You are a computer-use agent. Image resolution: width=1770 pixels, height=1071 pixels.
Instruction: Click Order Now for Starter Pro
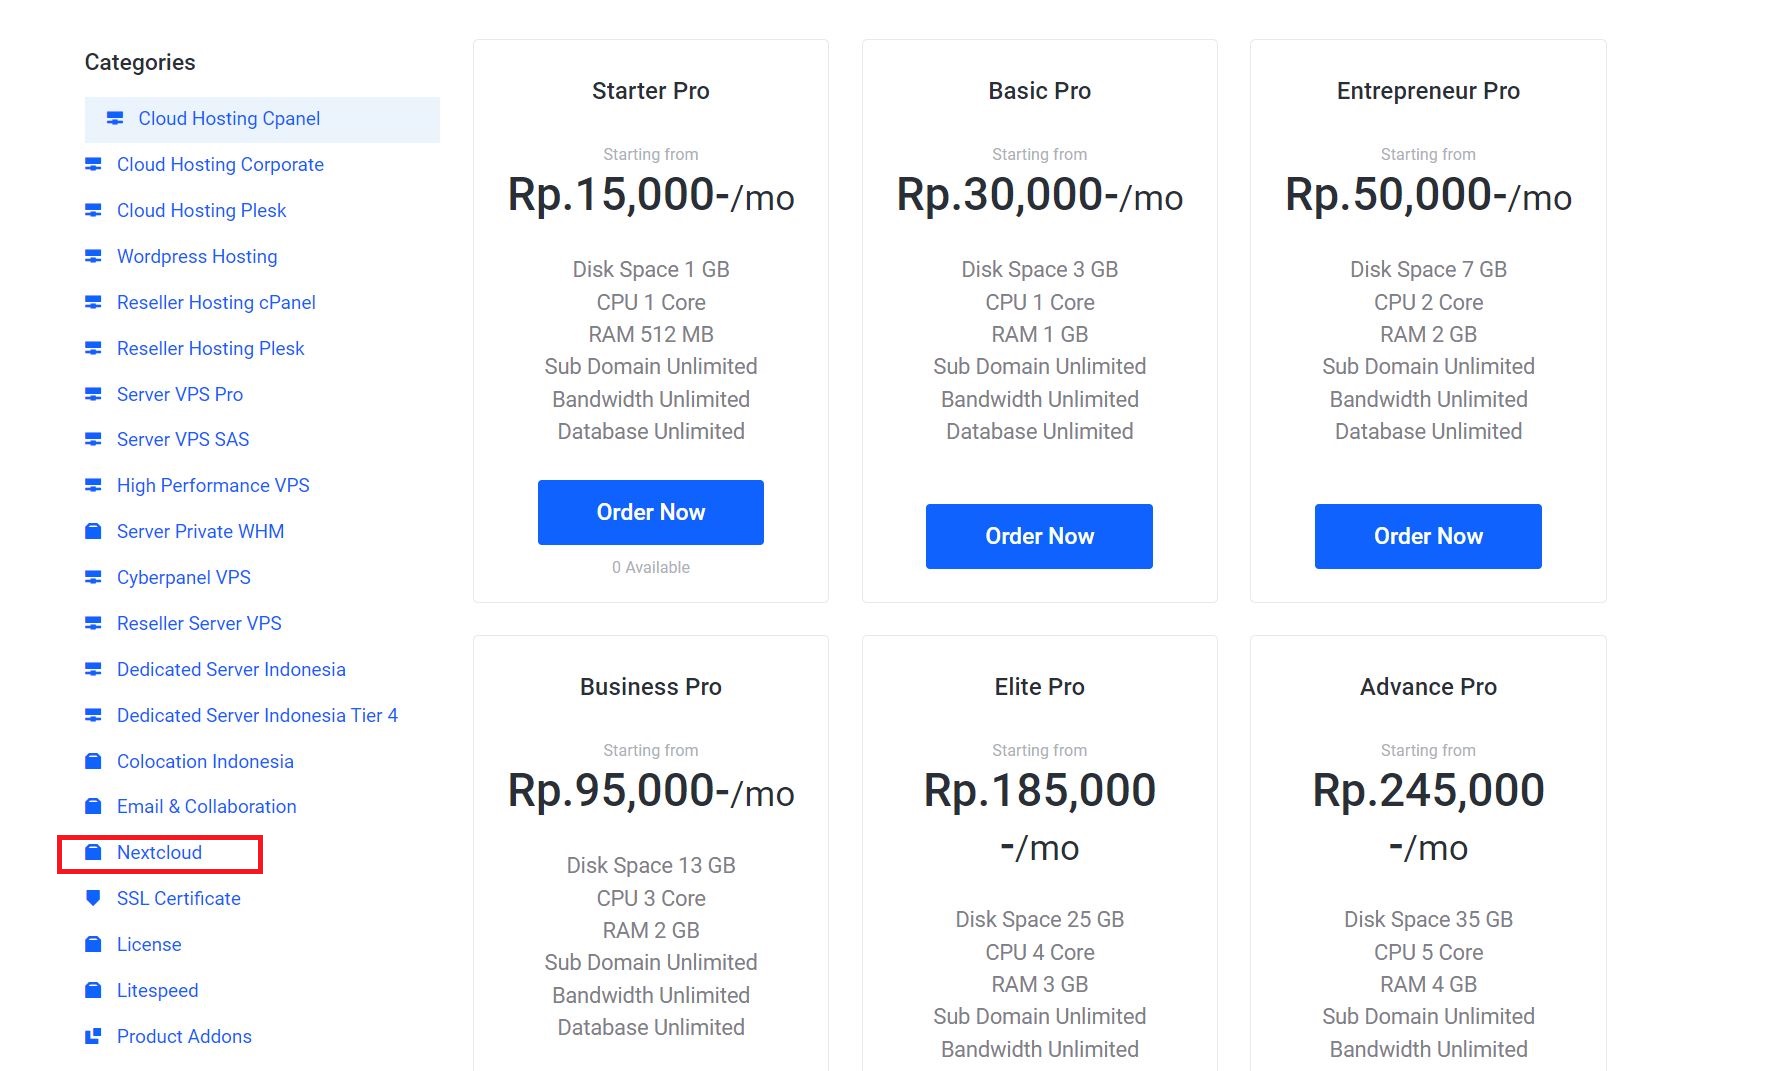[x=650, y=512]
